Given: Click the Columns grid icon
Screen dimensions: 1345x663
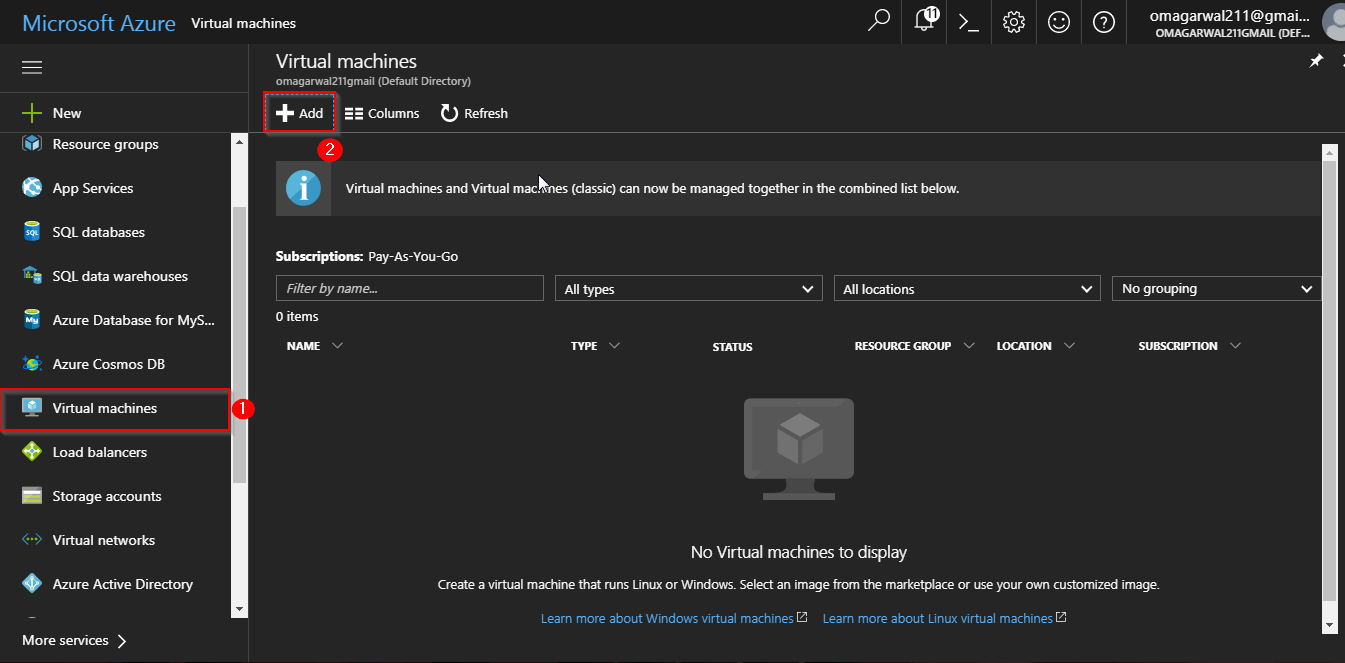Looking at the screenshot, I should pyautogui.click(x=354, y=114).
